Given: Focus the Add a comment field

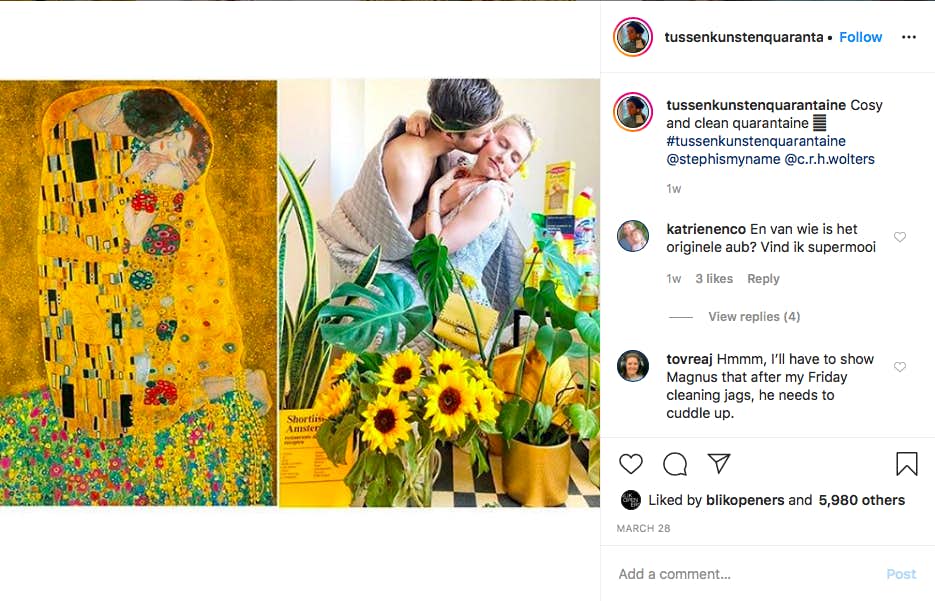Looking at the screenshot, I should click(740, 574).
